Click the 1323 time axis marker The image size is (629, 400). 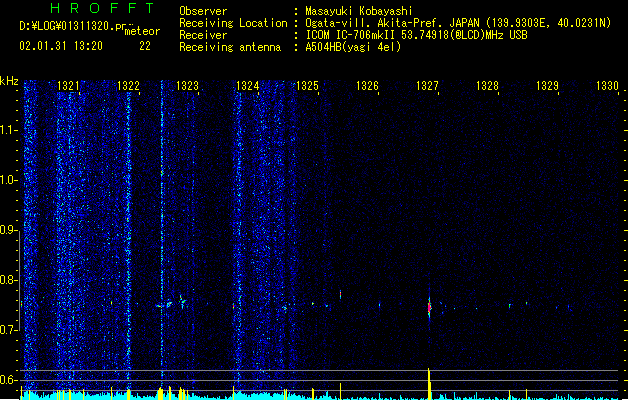point(187,86)
